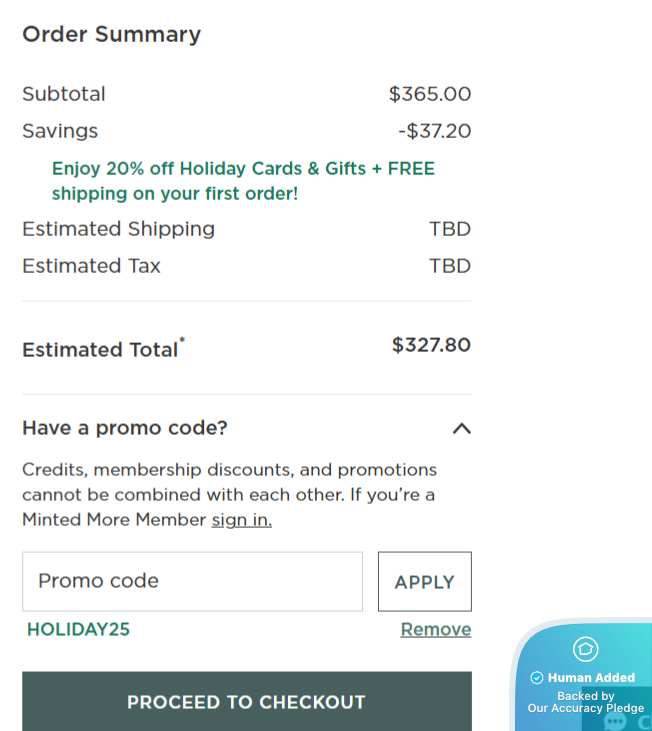The width and height of the screenshot is (652, 731).
Task: Open the chat bubble icon
Action: [x=616, y=721]
